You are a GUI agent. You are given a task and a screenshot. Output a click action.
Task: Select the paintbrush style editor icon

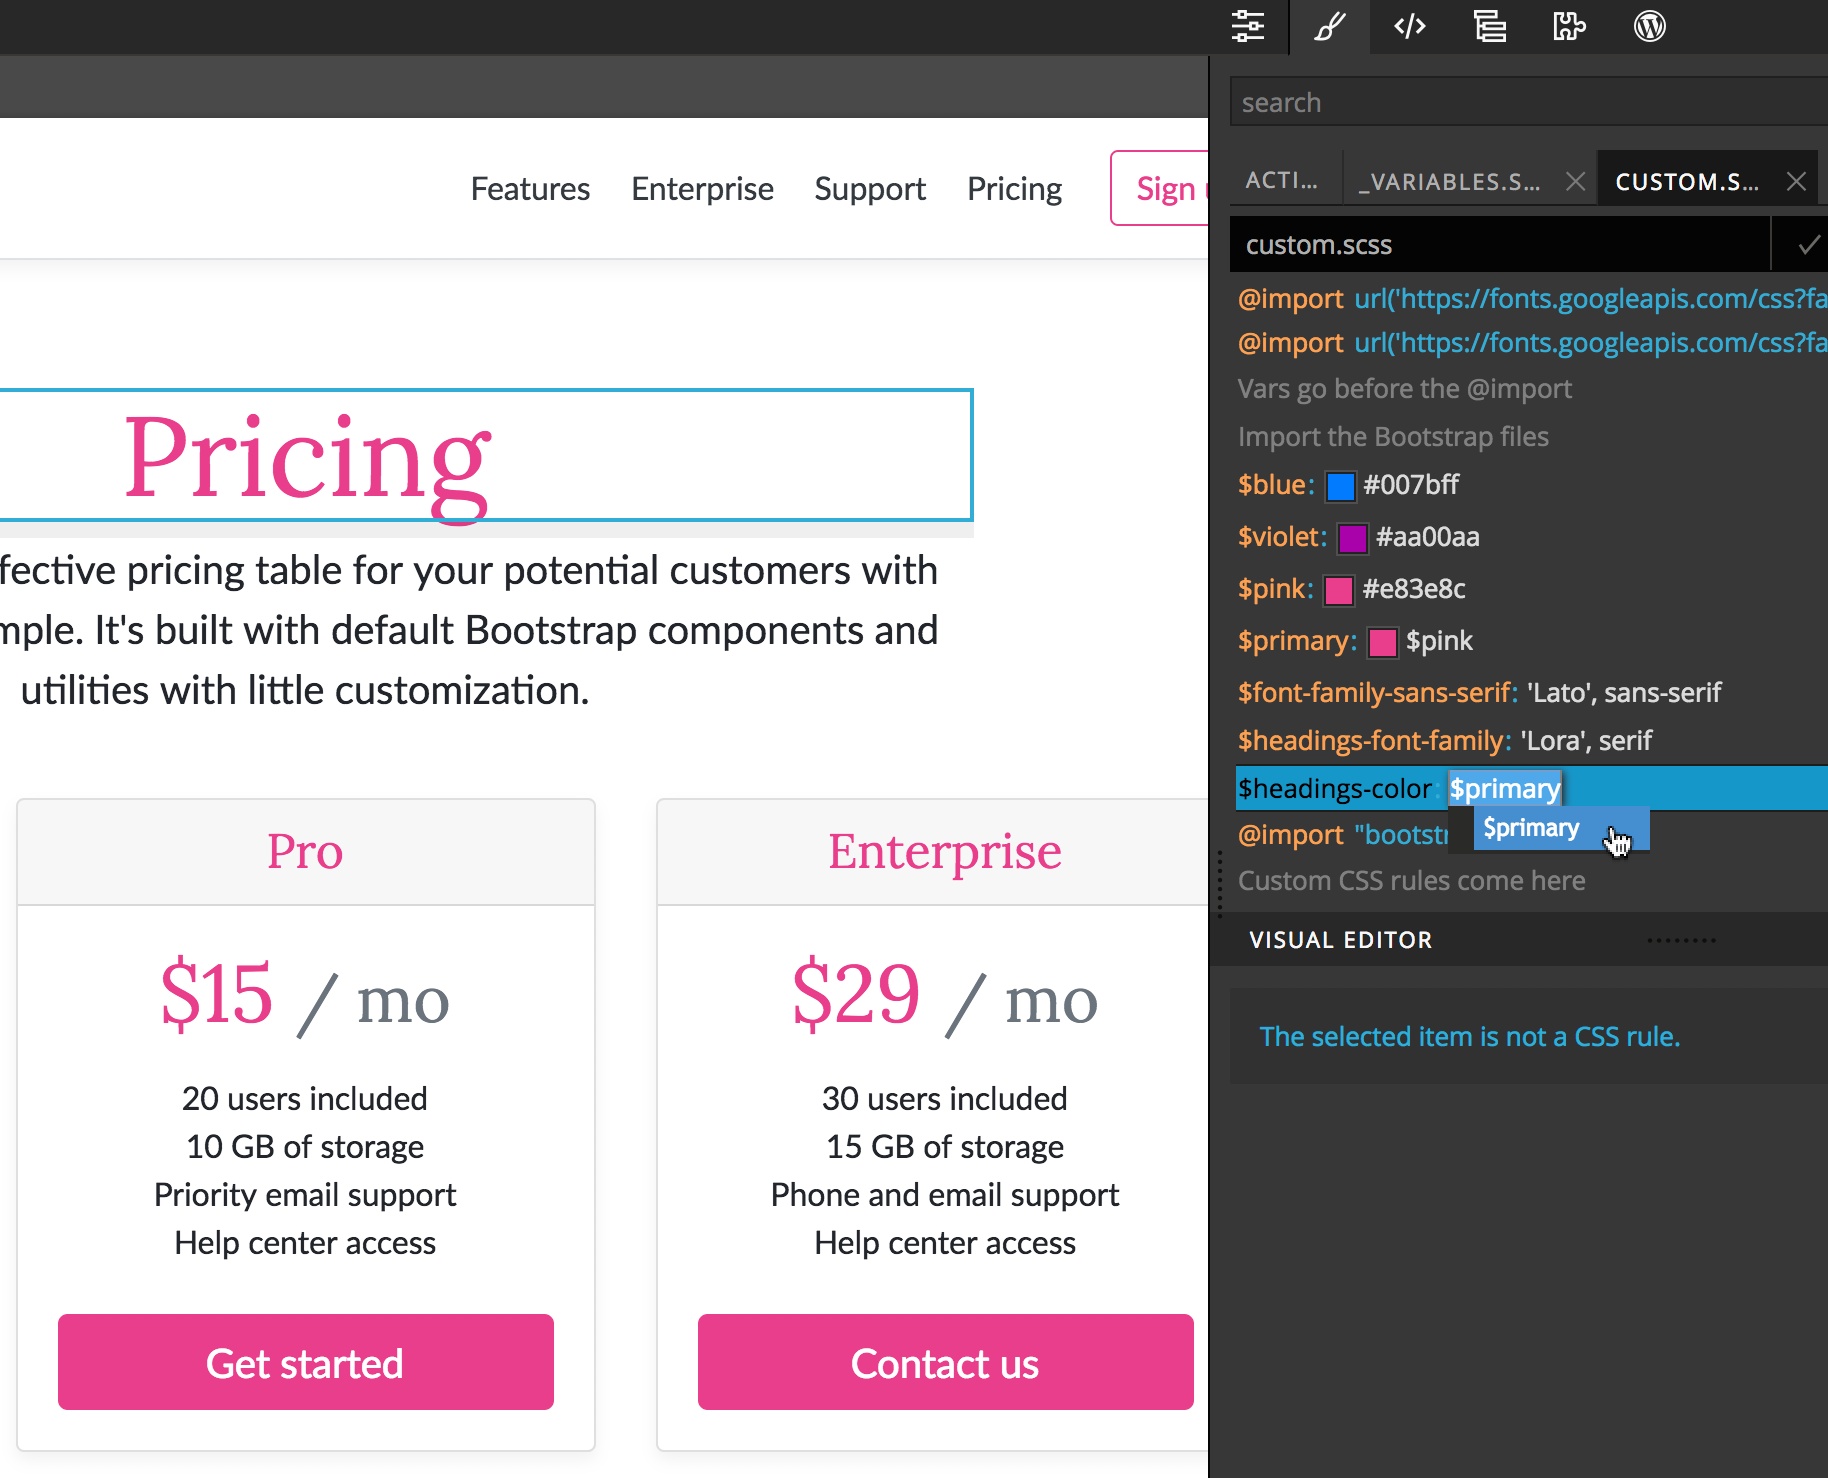click(x=1329, y=26)
